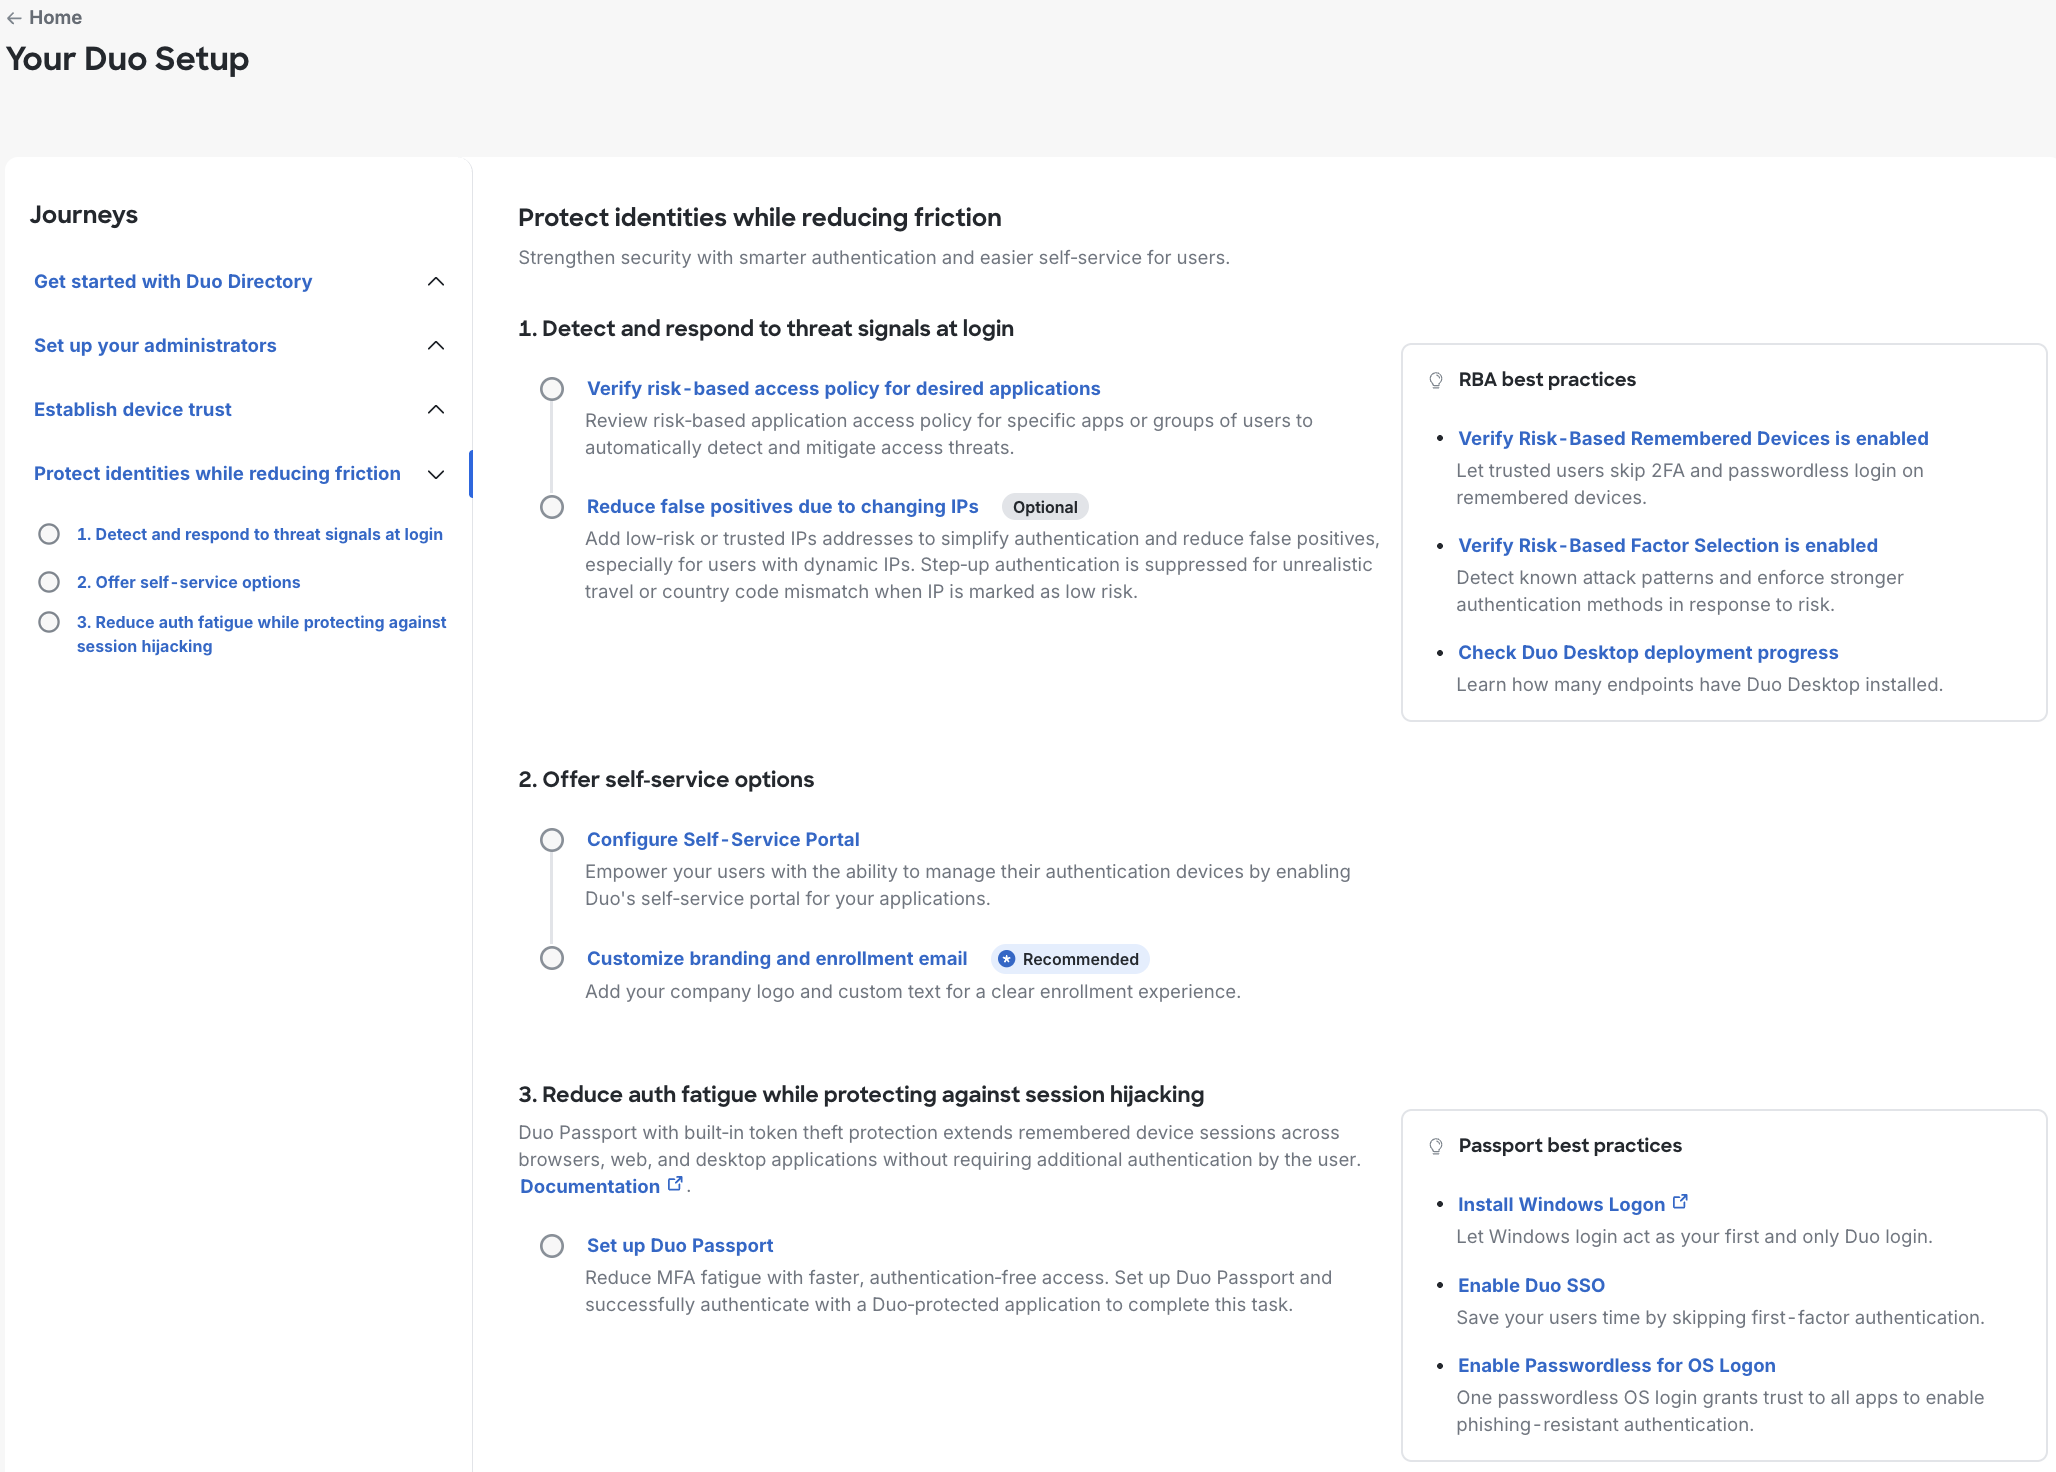Viewport: 2056px width, 1472px height.
Task: Open the Documentation link
Action: [x=590, y=1187]
